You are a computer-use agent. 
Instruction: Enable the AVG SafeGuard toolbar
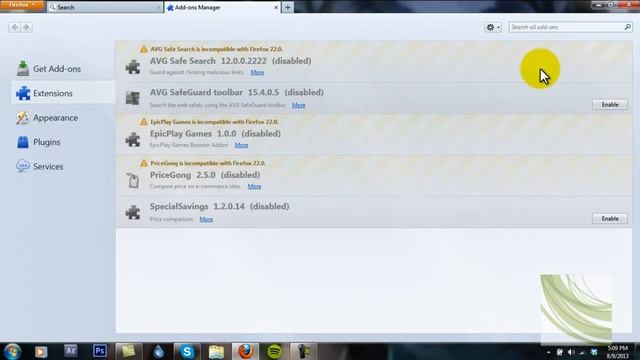pyautogui.click(x=610, y=104)
